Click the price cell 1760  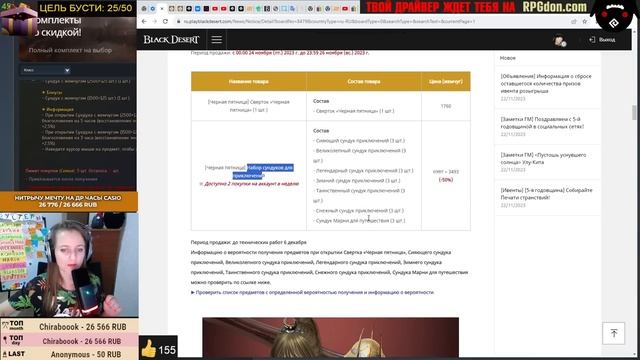pyautogui.click(x=446, y=106)
